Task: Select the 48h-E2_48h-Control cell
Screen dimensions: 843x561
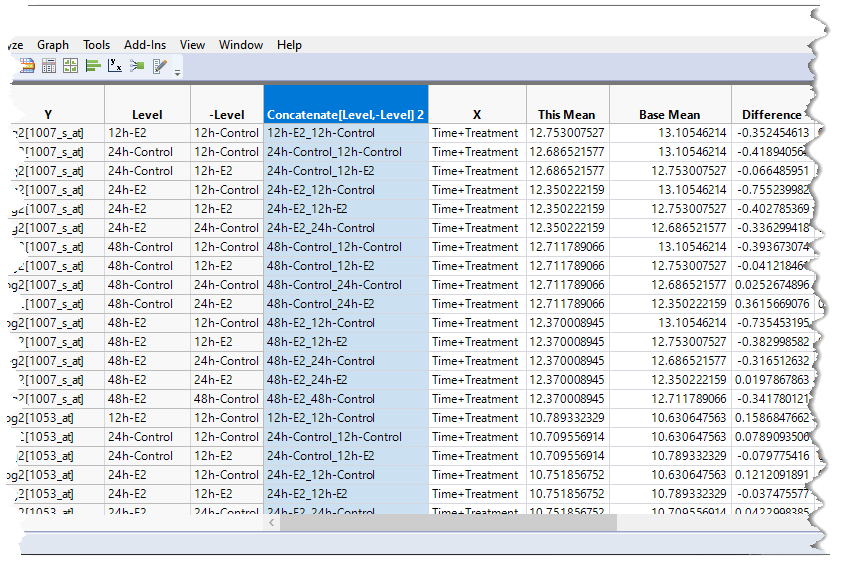Action: 335,399
